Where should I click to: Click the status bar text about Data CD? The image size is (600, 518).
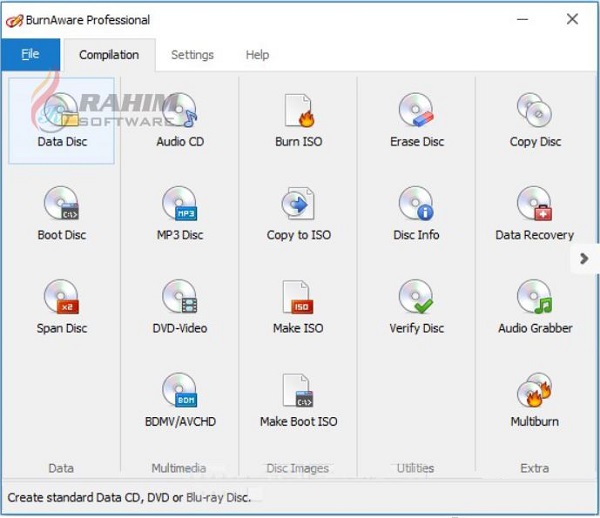[129, 497]
